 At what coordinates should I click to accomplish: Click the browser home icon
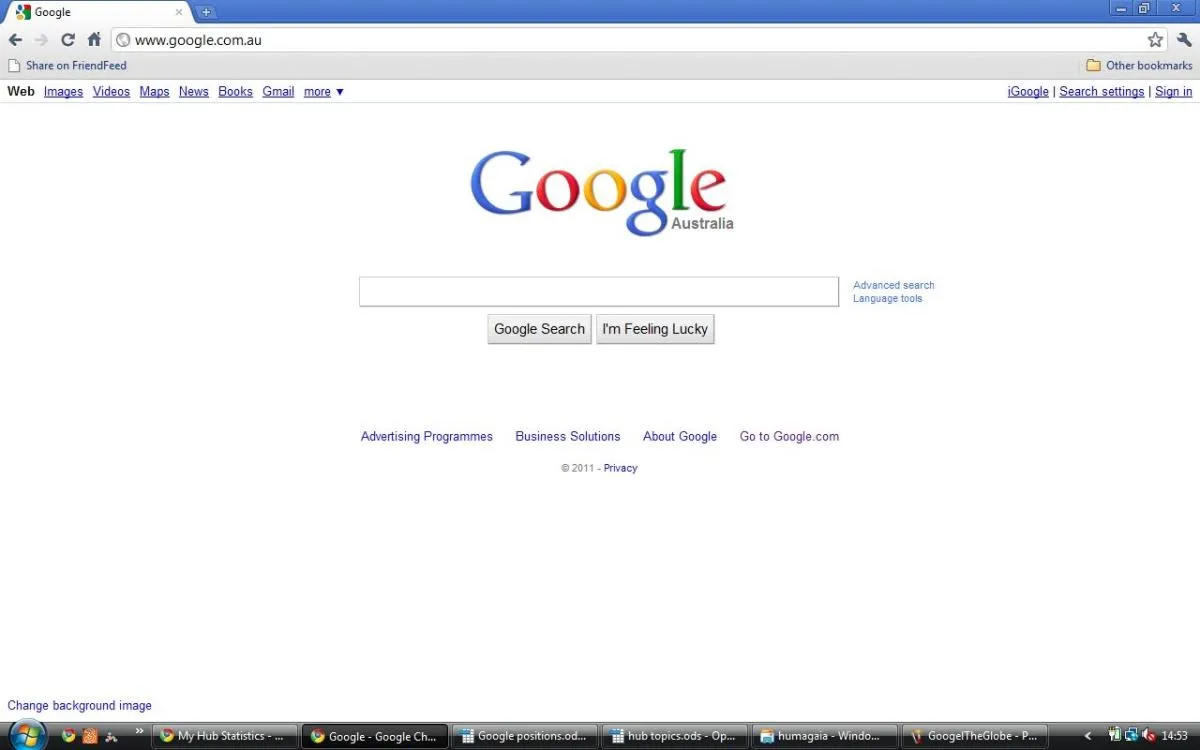(94, 40)
